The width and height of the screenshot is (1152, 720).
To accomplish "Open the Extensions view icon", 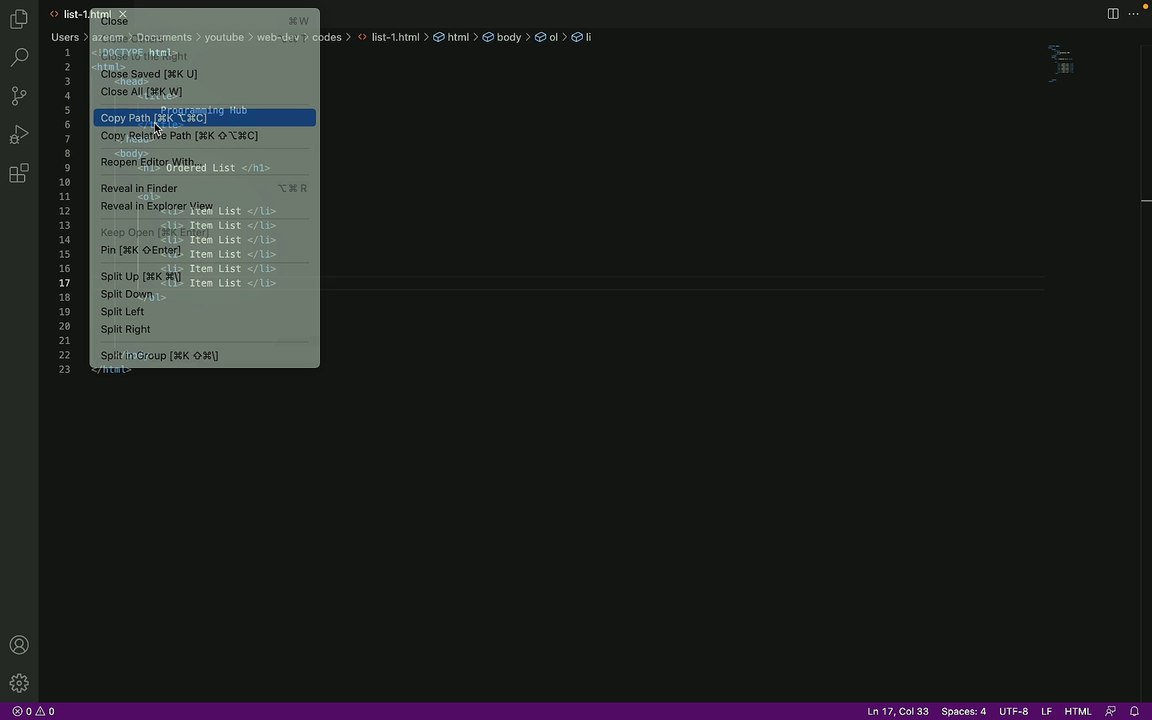I will (18, 174).
